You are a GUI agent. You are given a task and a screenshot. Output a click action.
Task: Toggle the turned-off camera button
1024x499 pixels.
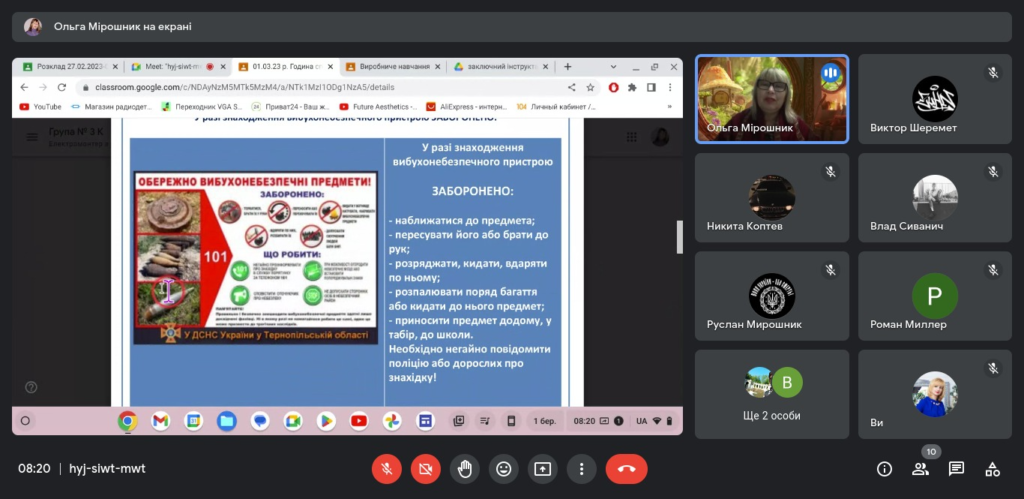click(426, 468)
